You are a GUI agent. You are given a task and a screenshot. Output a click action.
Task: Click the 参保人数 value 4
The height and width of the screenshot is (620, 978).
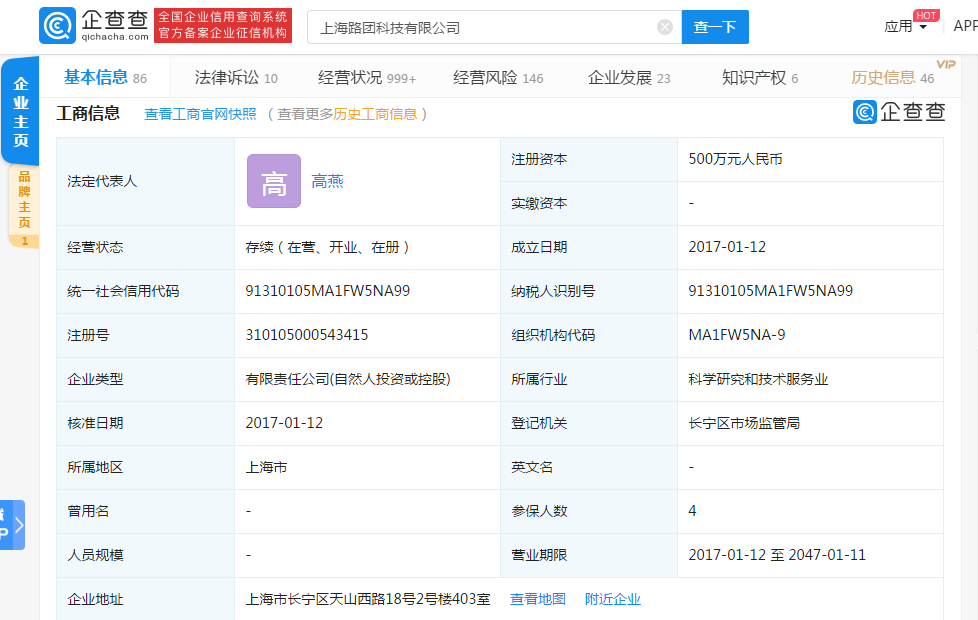(x=692, y=511)
